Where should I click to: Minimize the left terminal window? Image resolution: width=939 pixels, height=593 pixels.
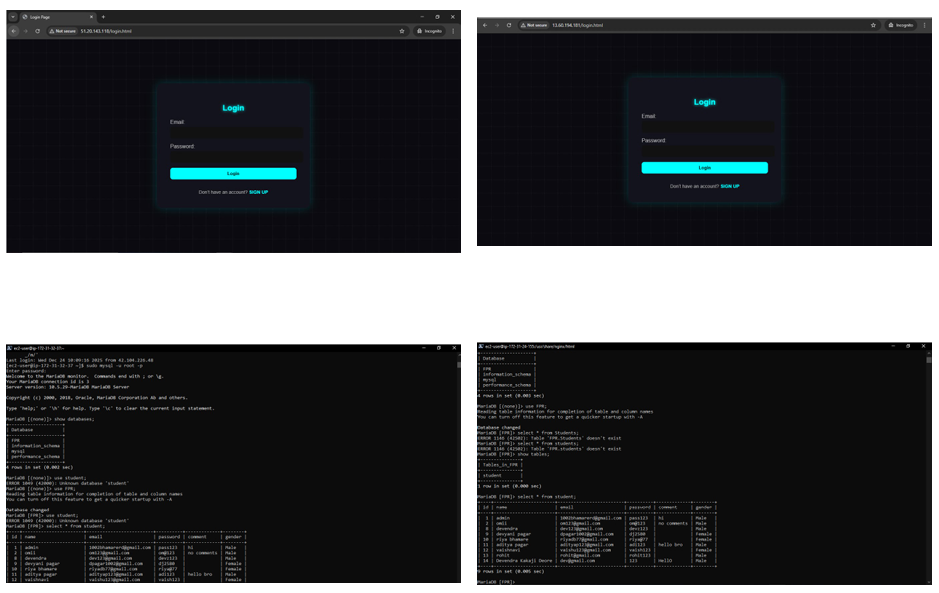[x=423, y=348]
